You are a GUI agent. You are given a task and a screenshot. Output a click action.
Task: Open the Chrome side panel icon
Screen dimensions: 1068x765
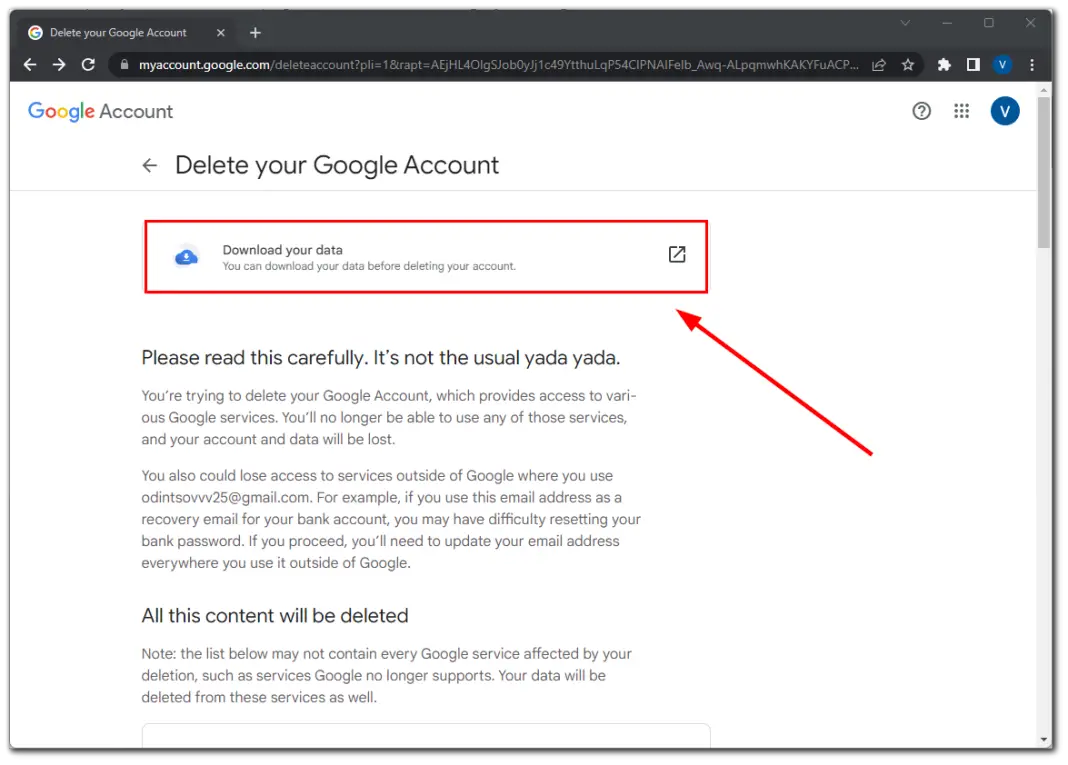(x=972, y=64)
